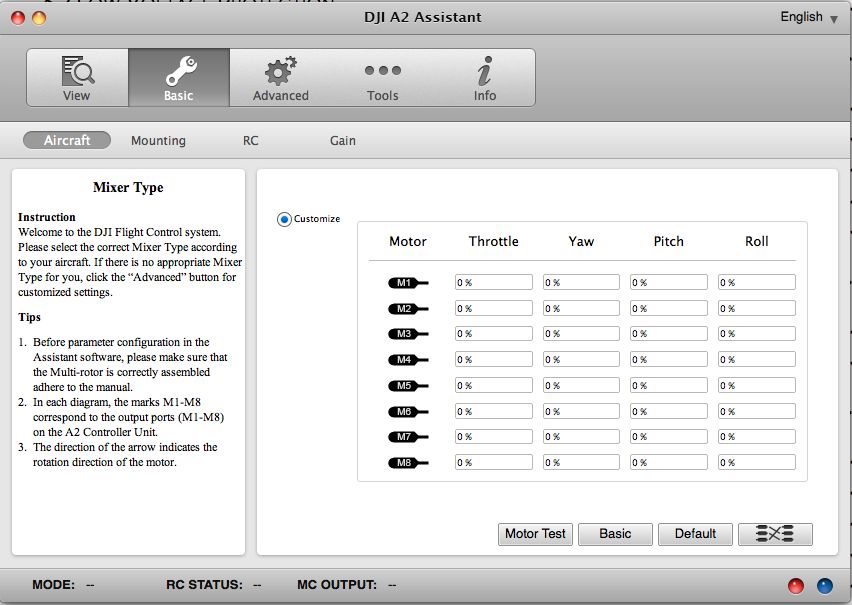852x605 pixels.
Task: Edit the M5 Yaw field
Action: tap(581, 385)
